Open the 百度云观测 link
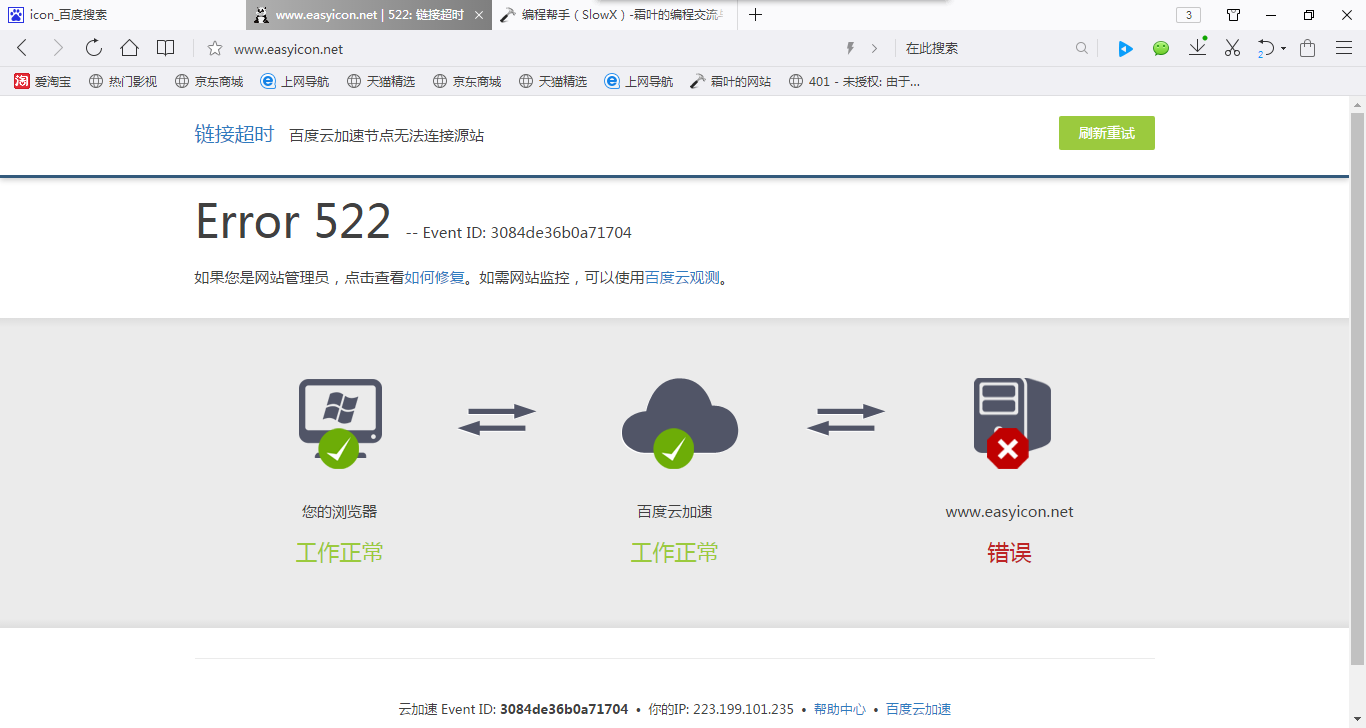Image resolution: width=1366 pixels, height=728 pixels. [x=682, y=278]
